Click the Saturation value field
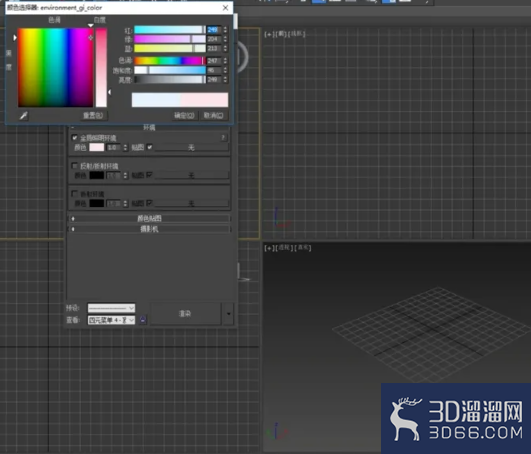Image resolution: width=531 pixels, height=454 pixels. click(x=214, y=70)
